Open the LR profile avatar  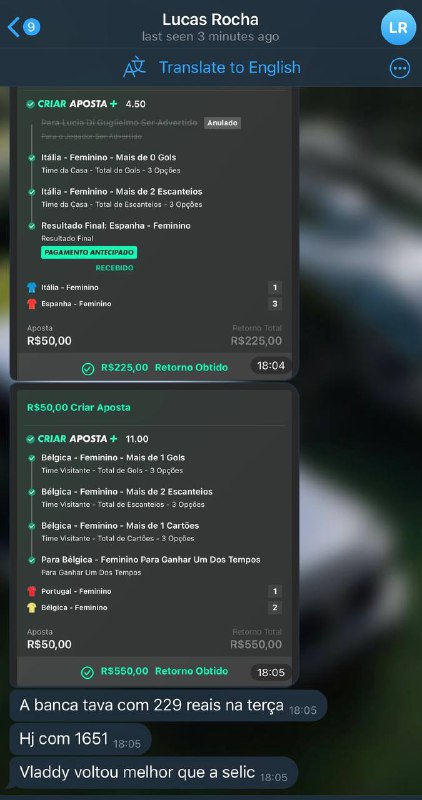coord(399,27)
